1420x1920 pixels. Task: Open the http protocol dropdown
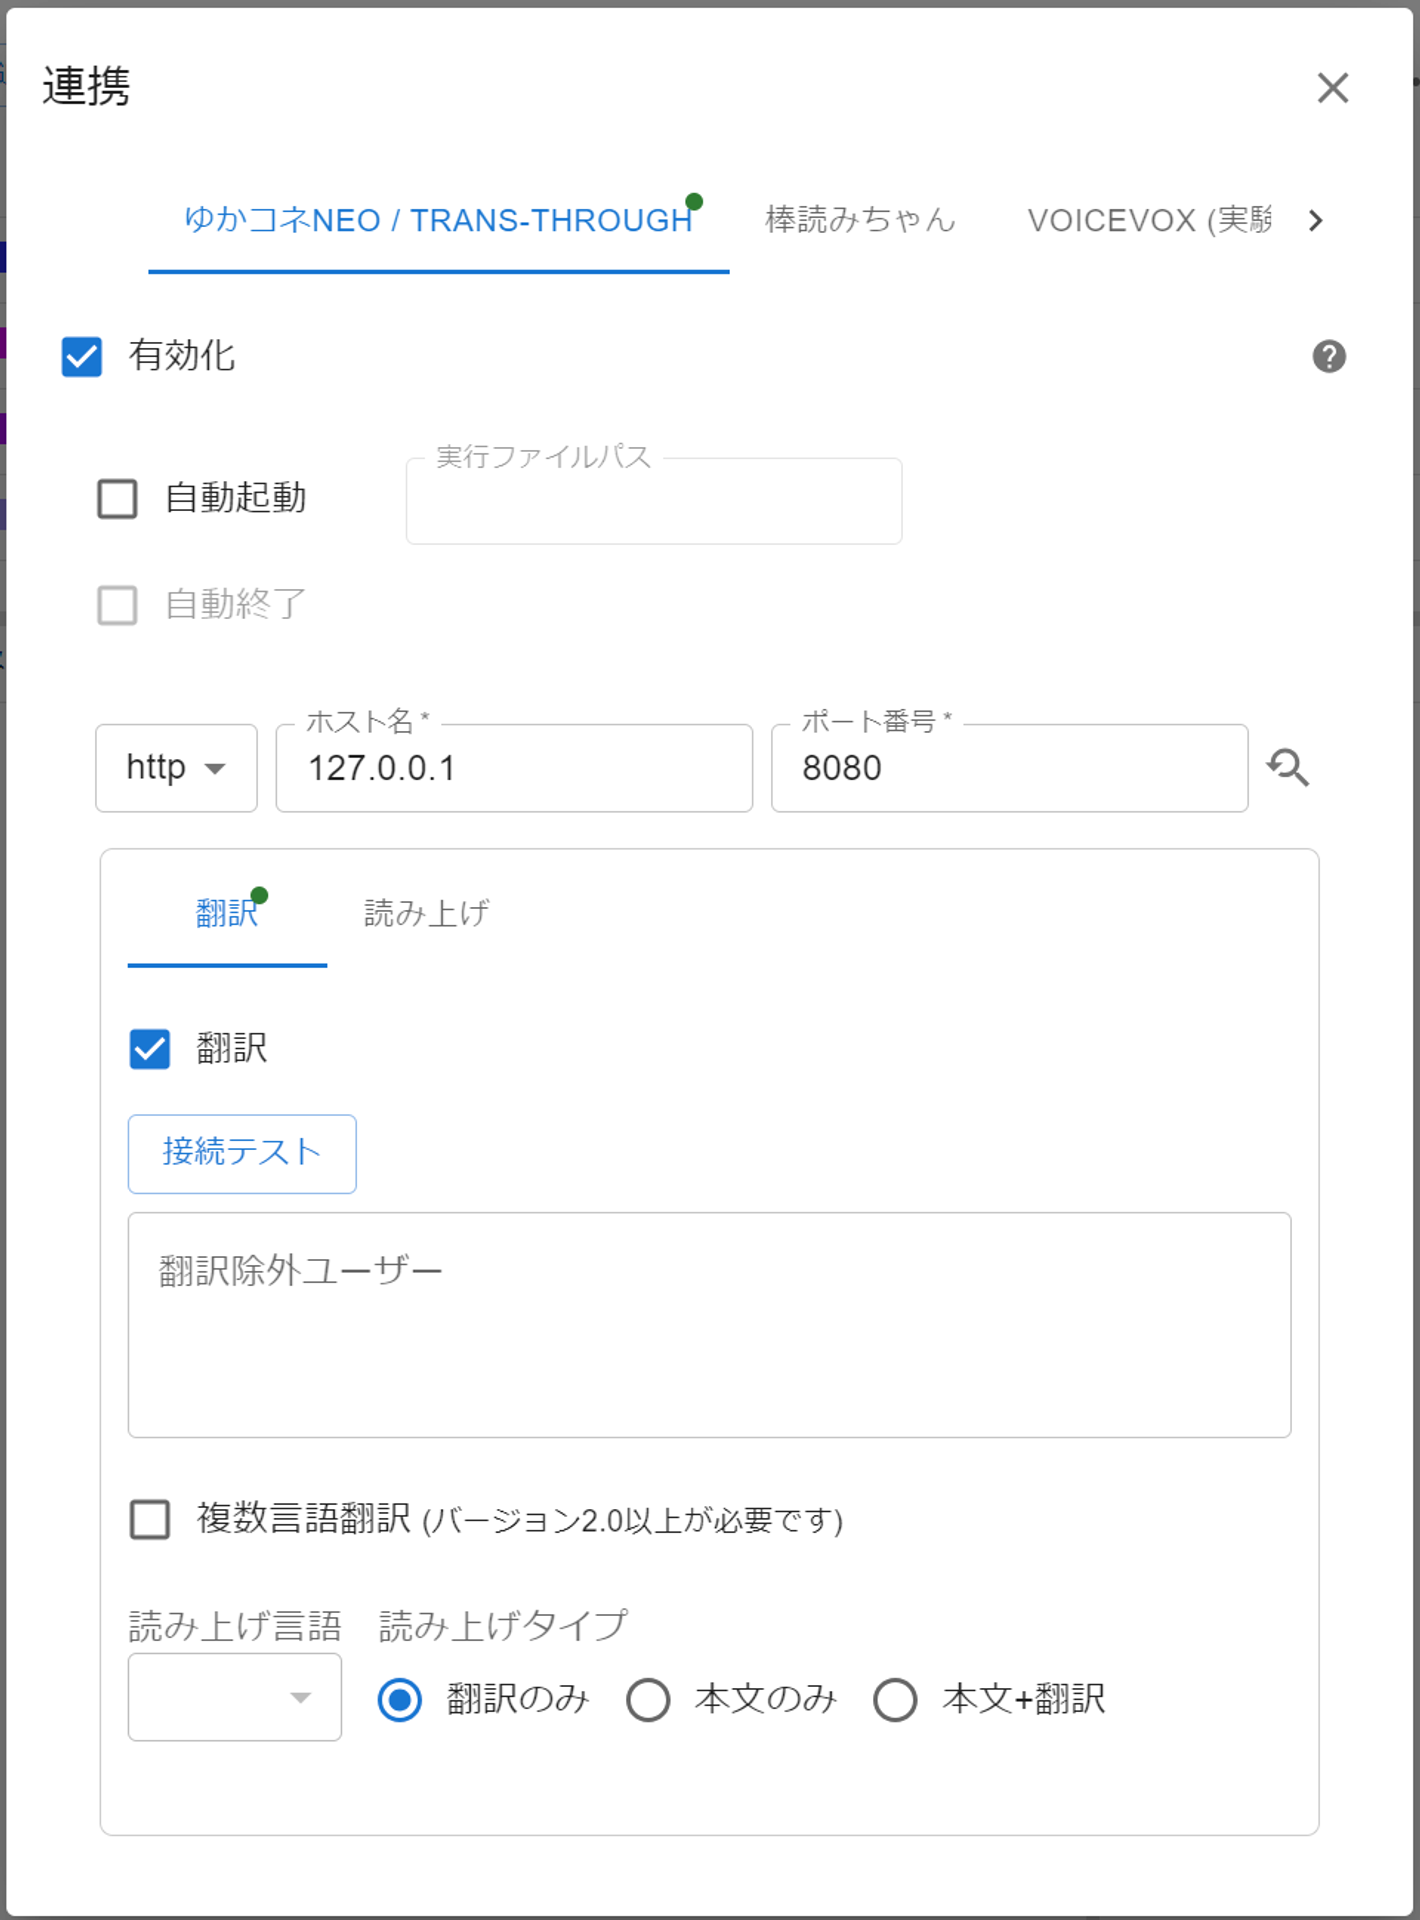(176, 768)
